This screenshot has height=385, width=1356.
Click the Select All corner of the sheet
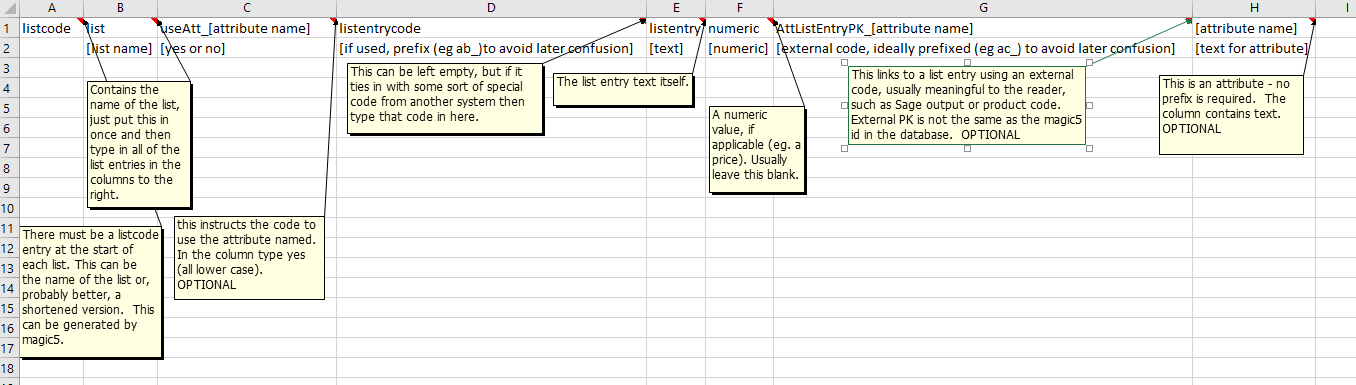coord(9,8)
